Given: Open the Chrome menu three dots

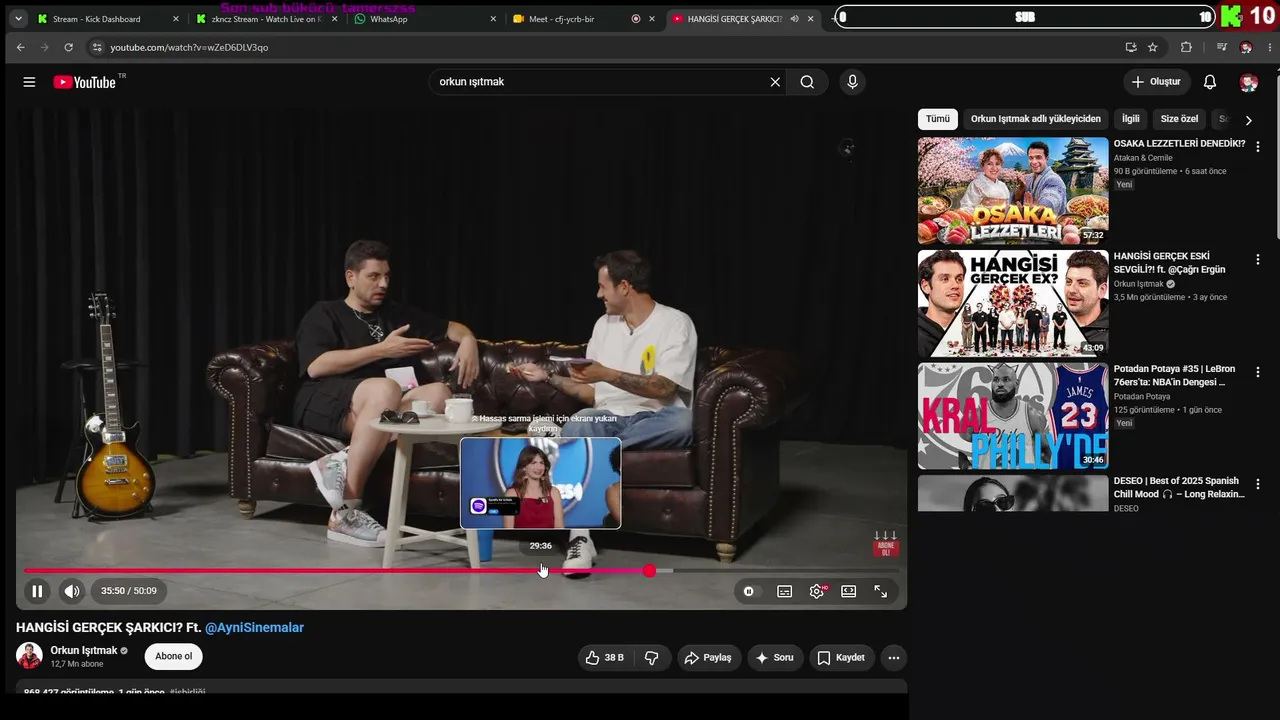Looking at the screenshot, I should (1270, 47).
